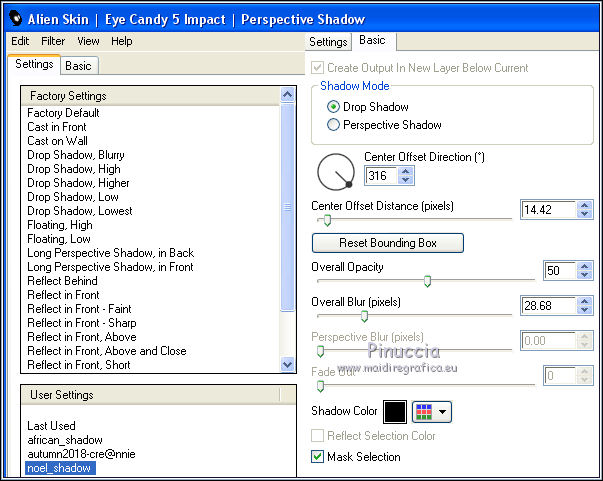Select the Drop Shadow, Higher preset
The height and width of the screenshot is (481, 603).
(x=78, y=183)
